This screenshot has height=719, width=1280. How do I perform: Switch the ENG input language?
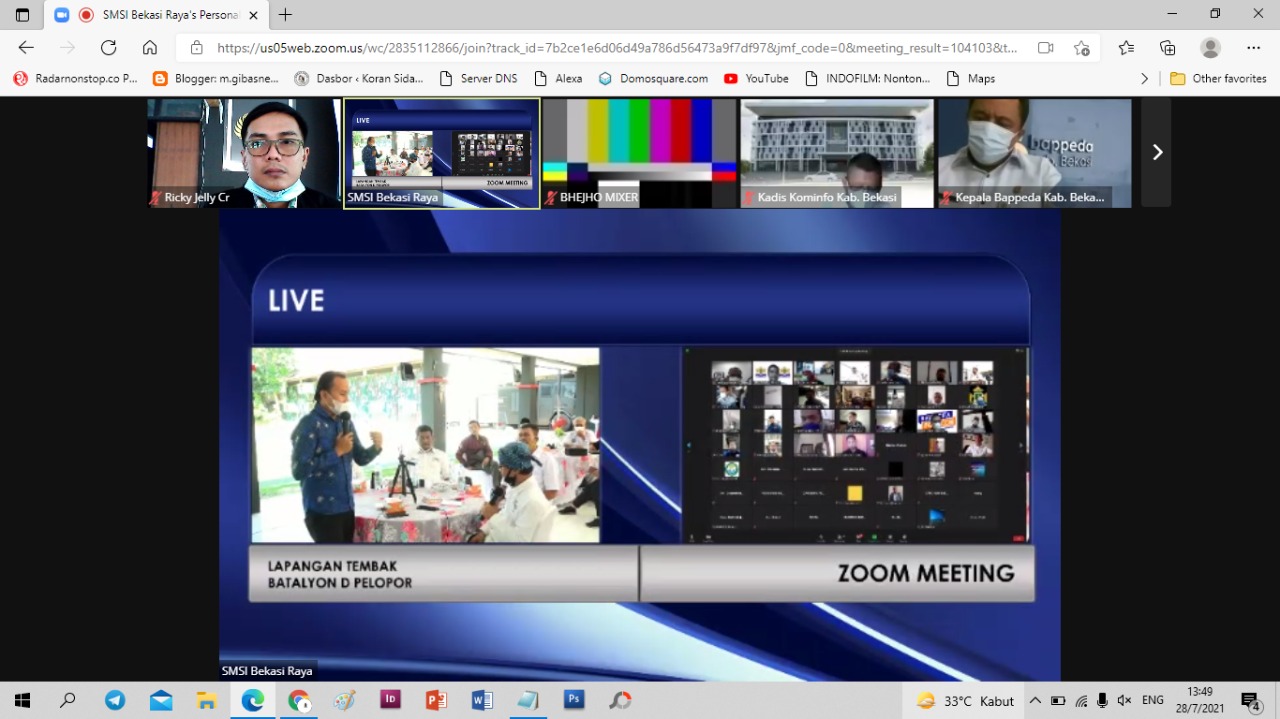(1153, 701)
